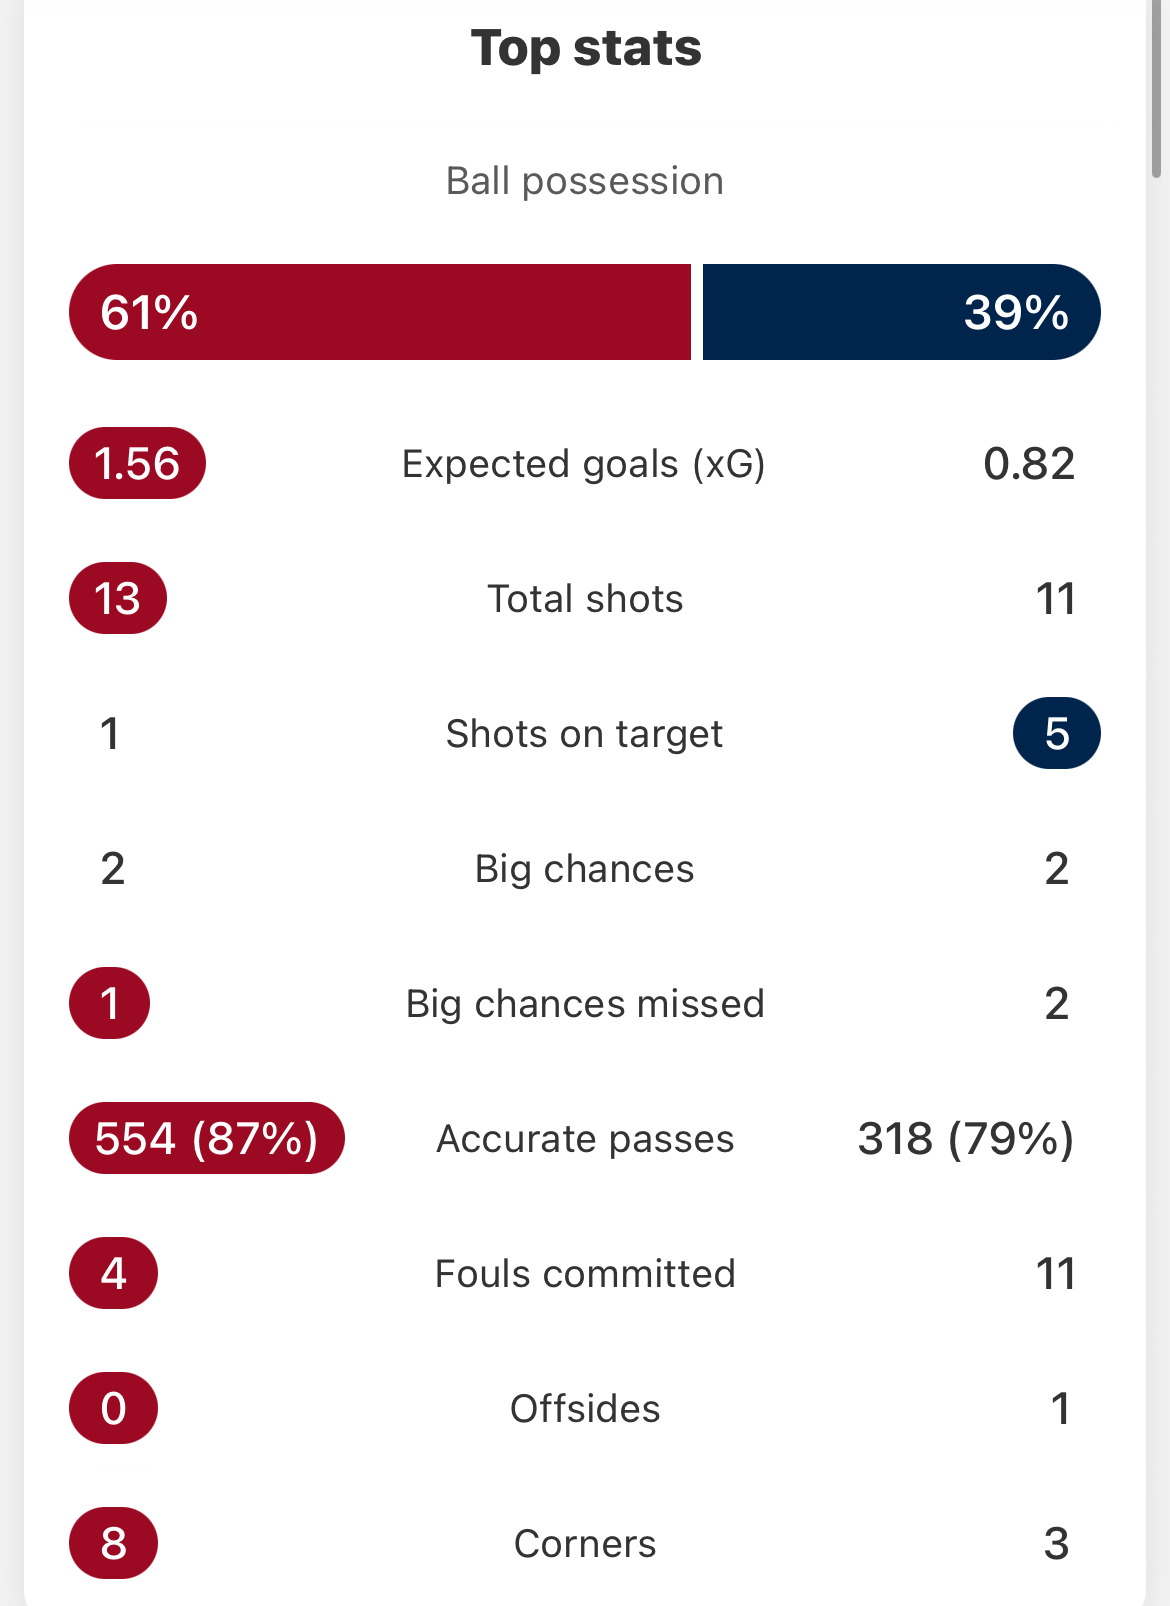Tap the red 61% possession bar

pyautogui.click(x=380, y=312)
